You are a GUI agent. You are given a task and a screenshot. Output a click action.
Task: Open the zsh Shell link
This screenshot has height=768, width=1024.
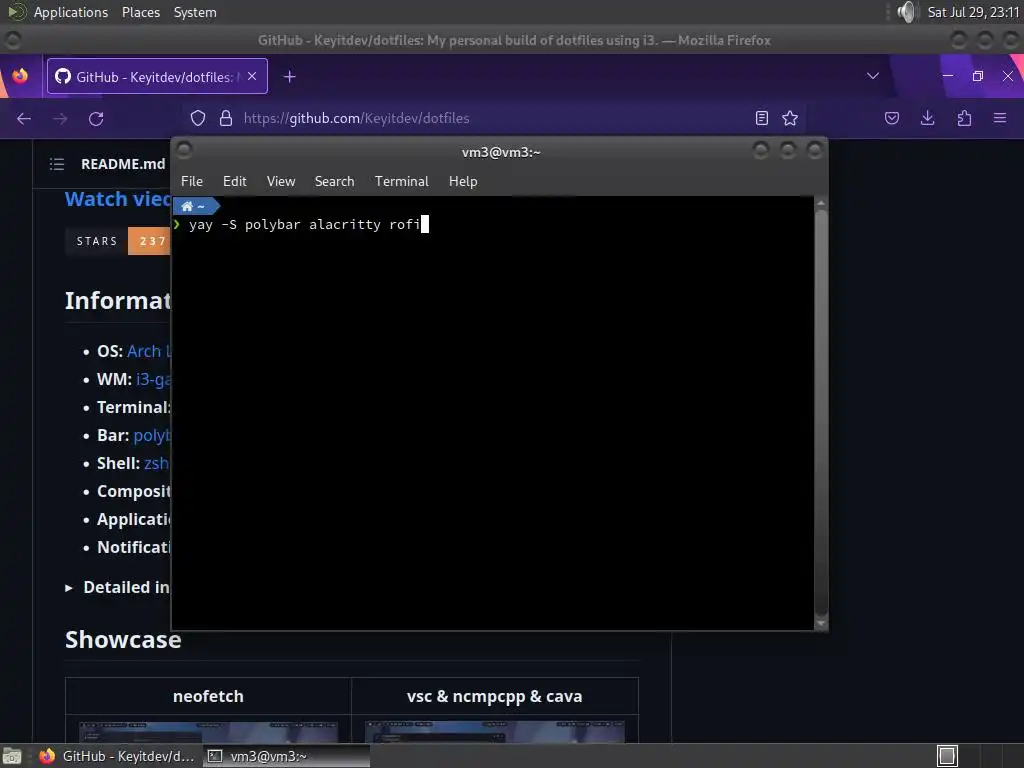(157, 464)
